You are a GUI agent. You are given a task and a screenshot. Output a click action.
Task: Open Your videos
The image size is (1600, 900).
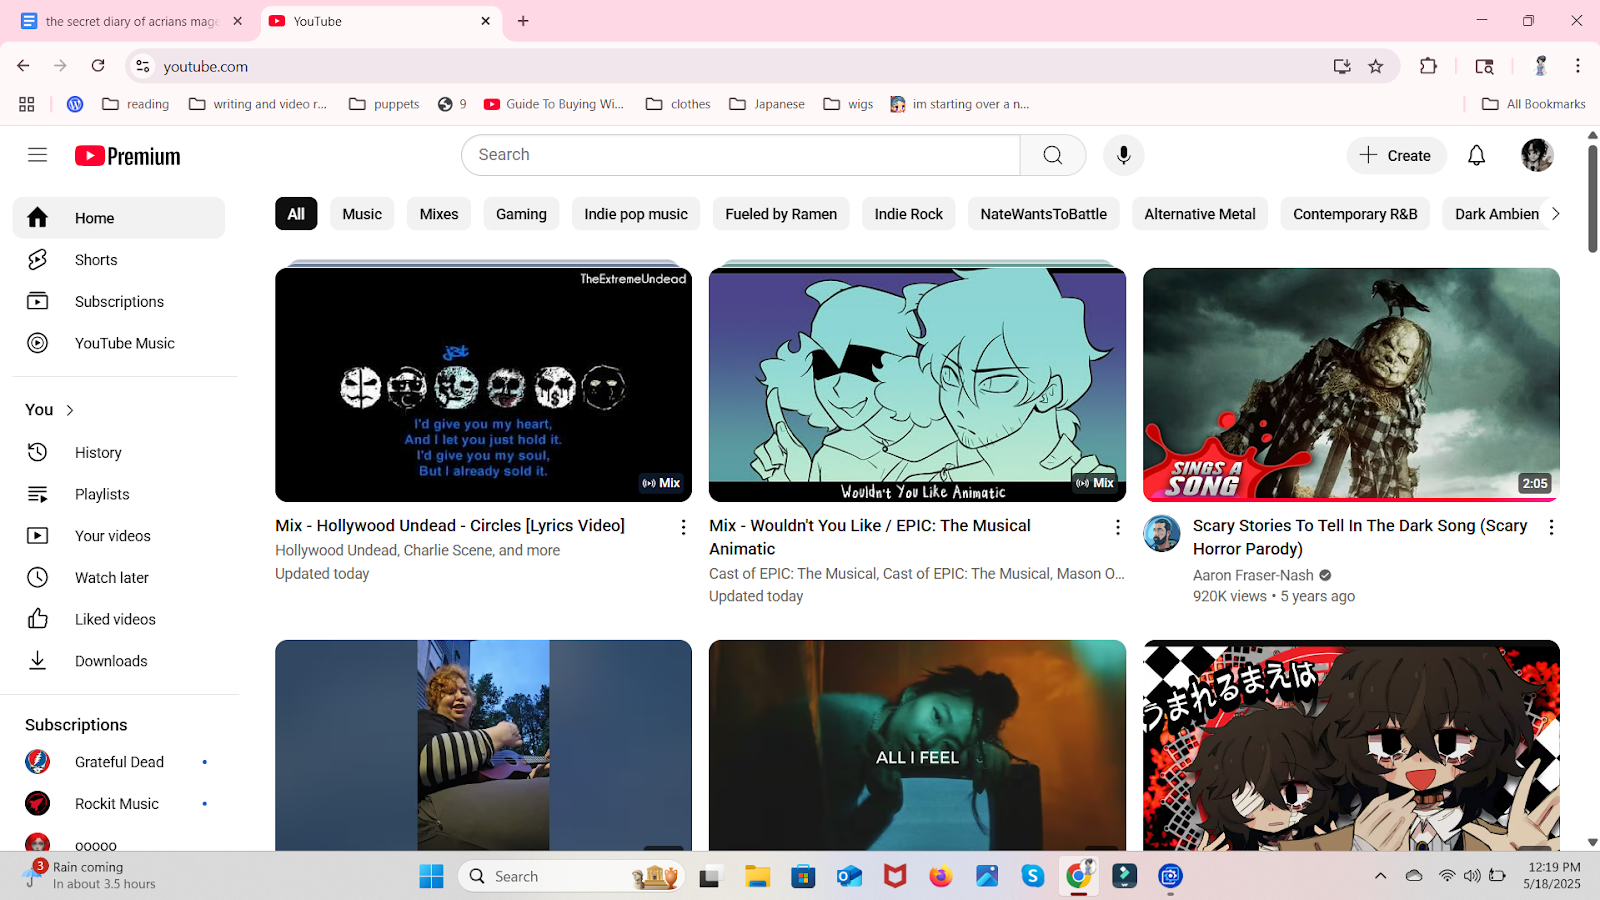[x=119, y=536]
